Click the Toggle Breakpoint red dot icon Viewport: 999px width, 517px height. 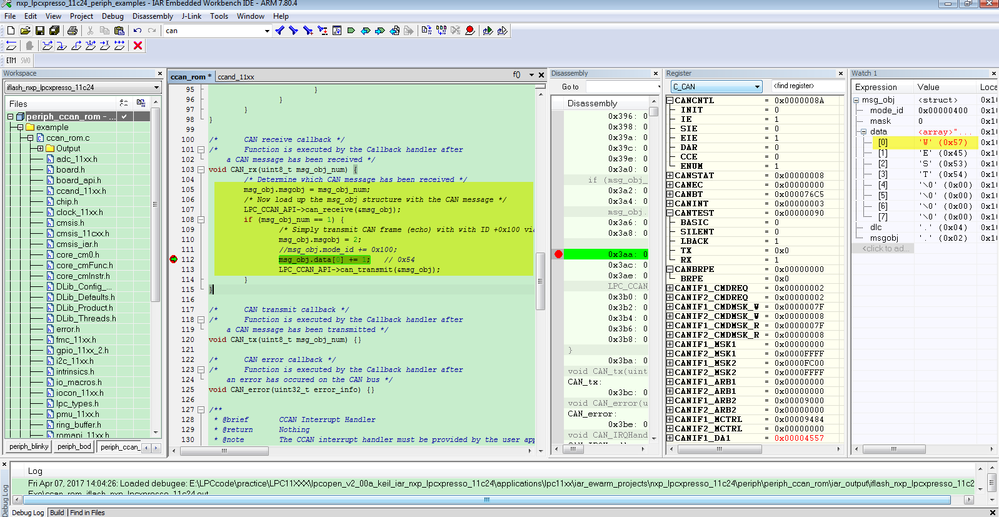tap(470, 31)
